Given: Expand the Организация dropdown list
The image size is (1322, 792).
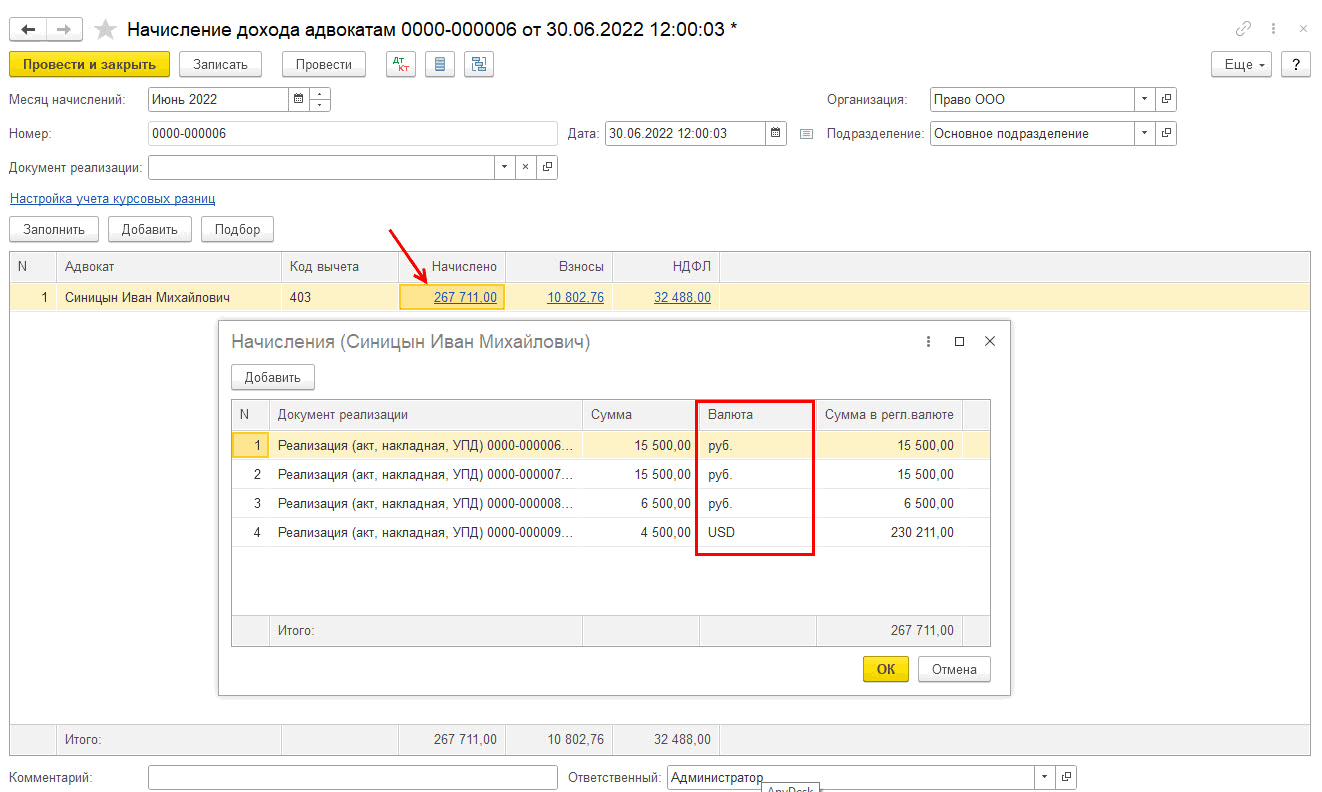Looking at the screenshot, I should point(1144,100).
